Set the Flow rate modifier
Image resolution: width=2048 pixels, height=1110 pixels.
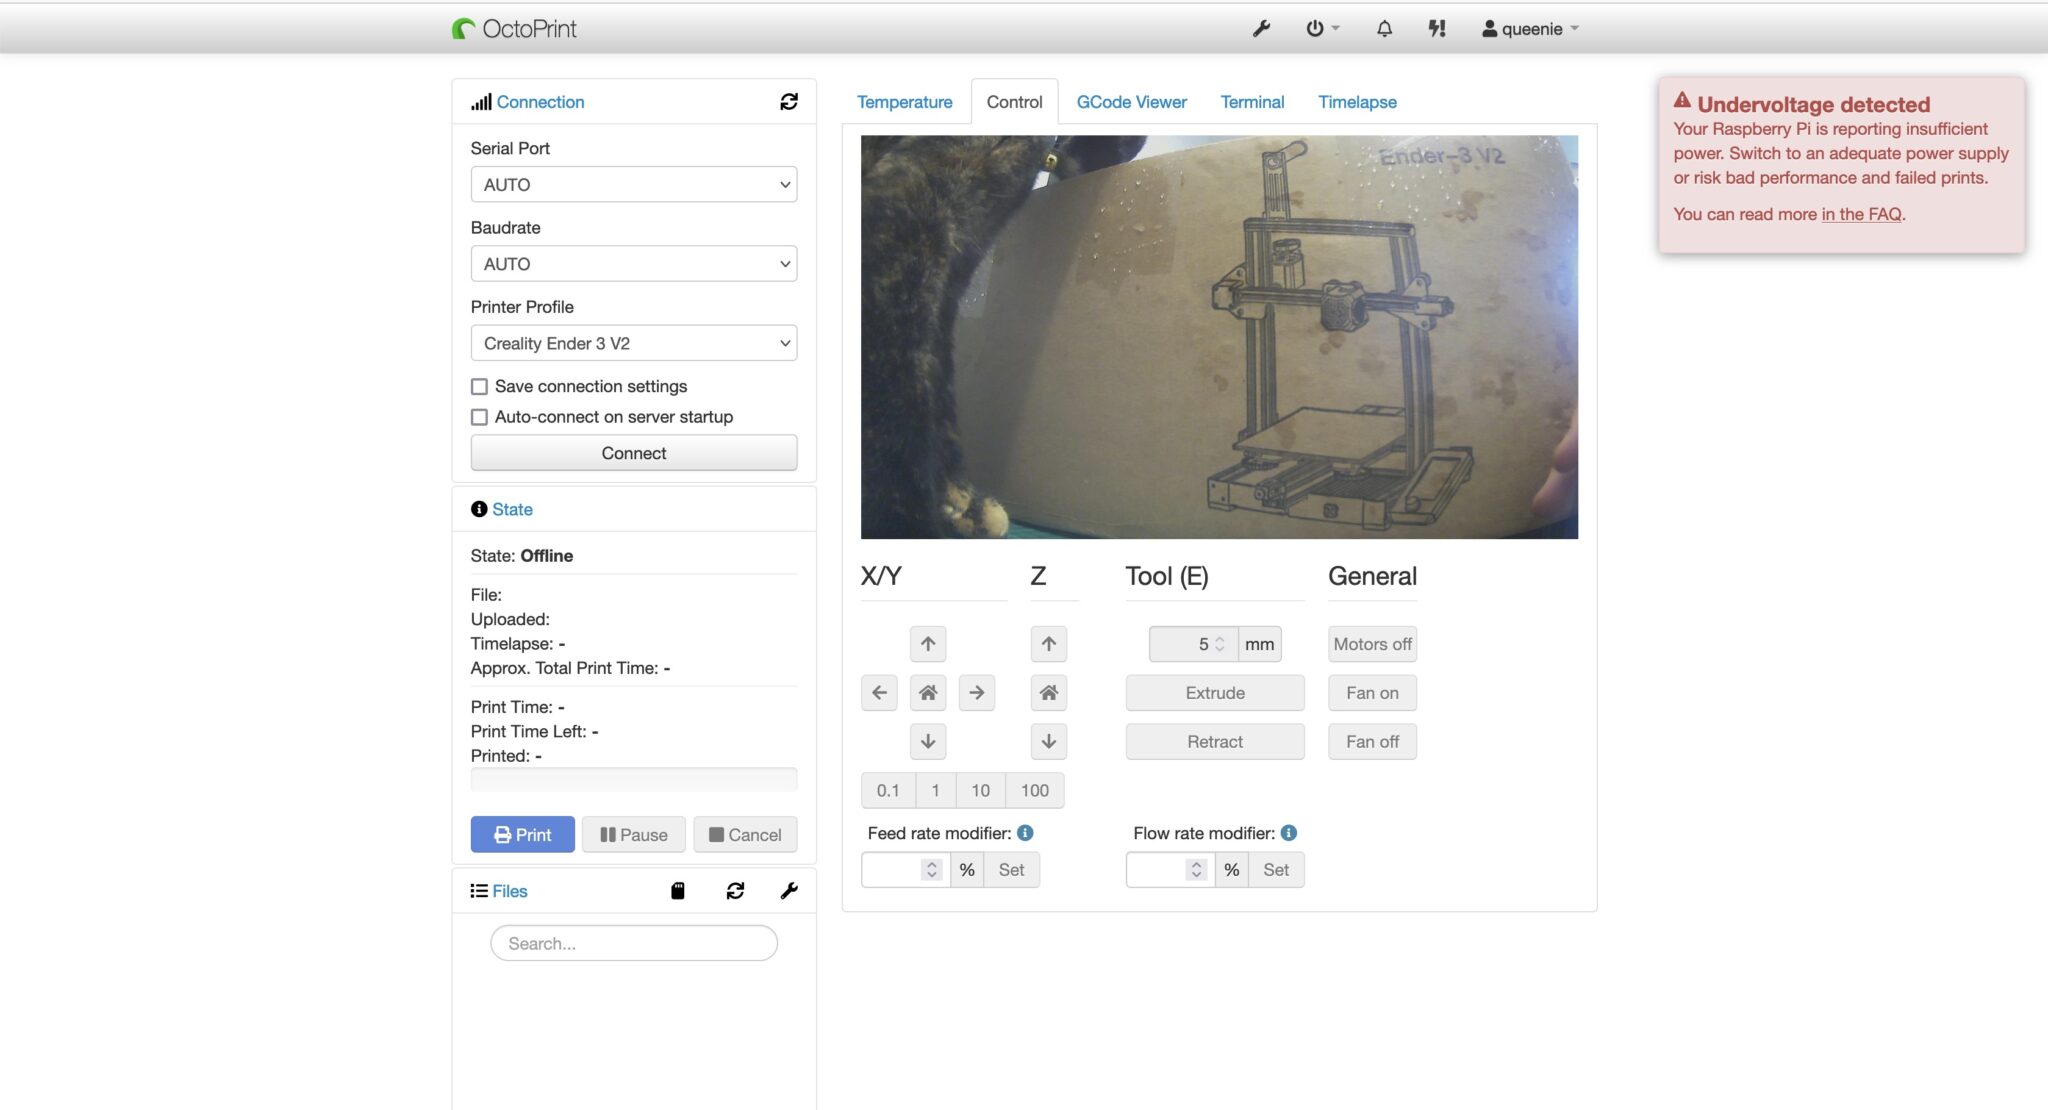pyautogui.click(x=1276, y=870)
